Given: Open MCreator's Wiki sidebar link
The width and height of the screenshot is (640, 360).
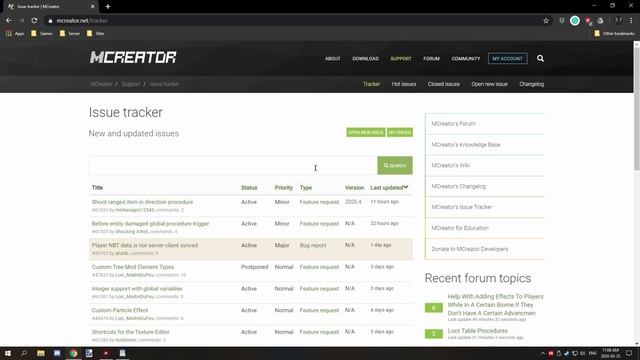Looking at the screenshot, I should 451,165.
